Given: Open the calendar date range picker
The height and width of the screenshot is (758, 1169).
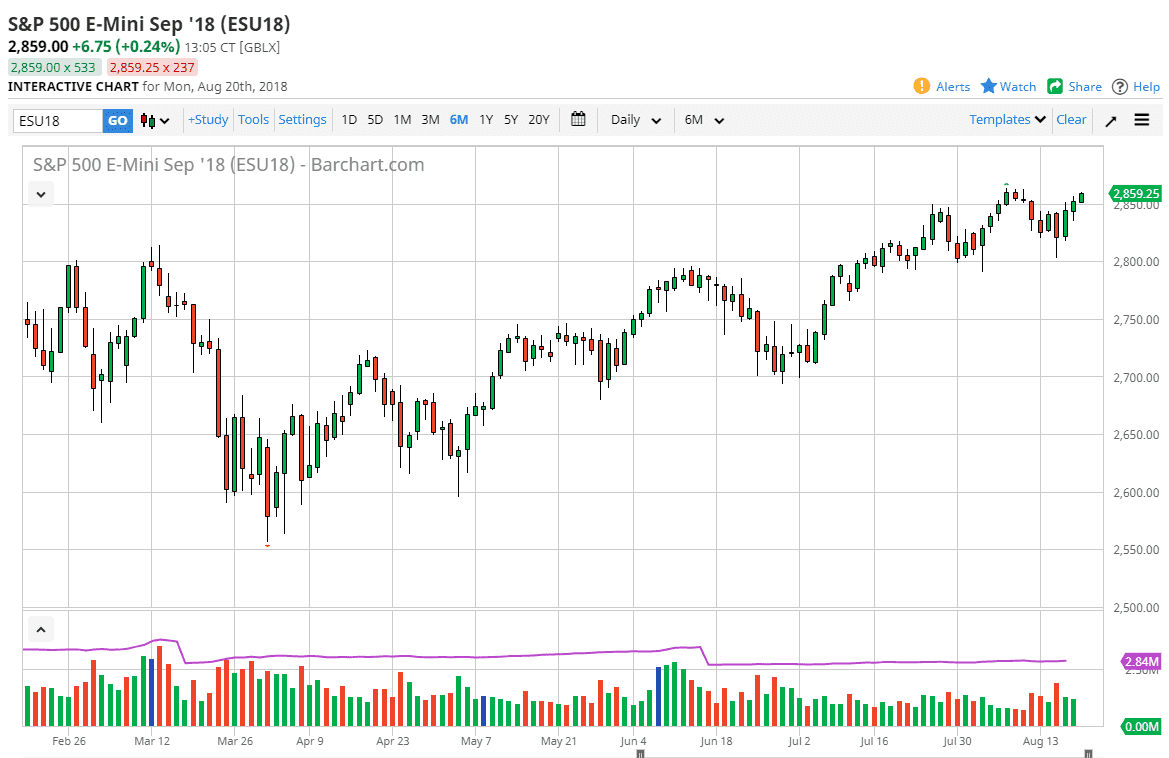Looking at the screenshot, I should click(x=578, y=120).
